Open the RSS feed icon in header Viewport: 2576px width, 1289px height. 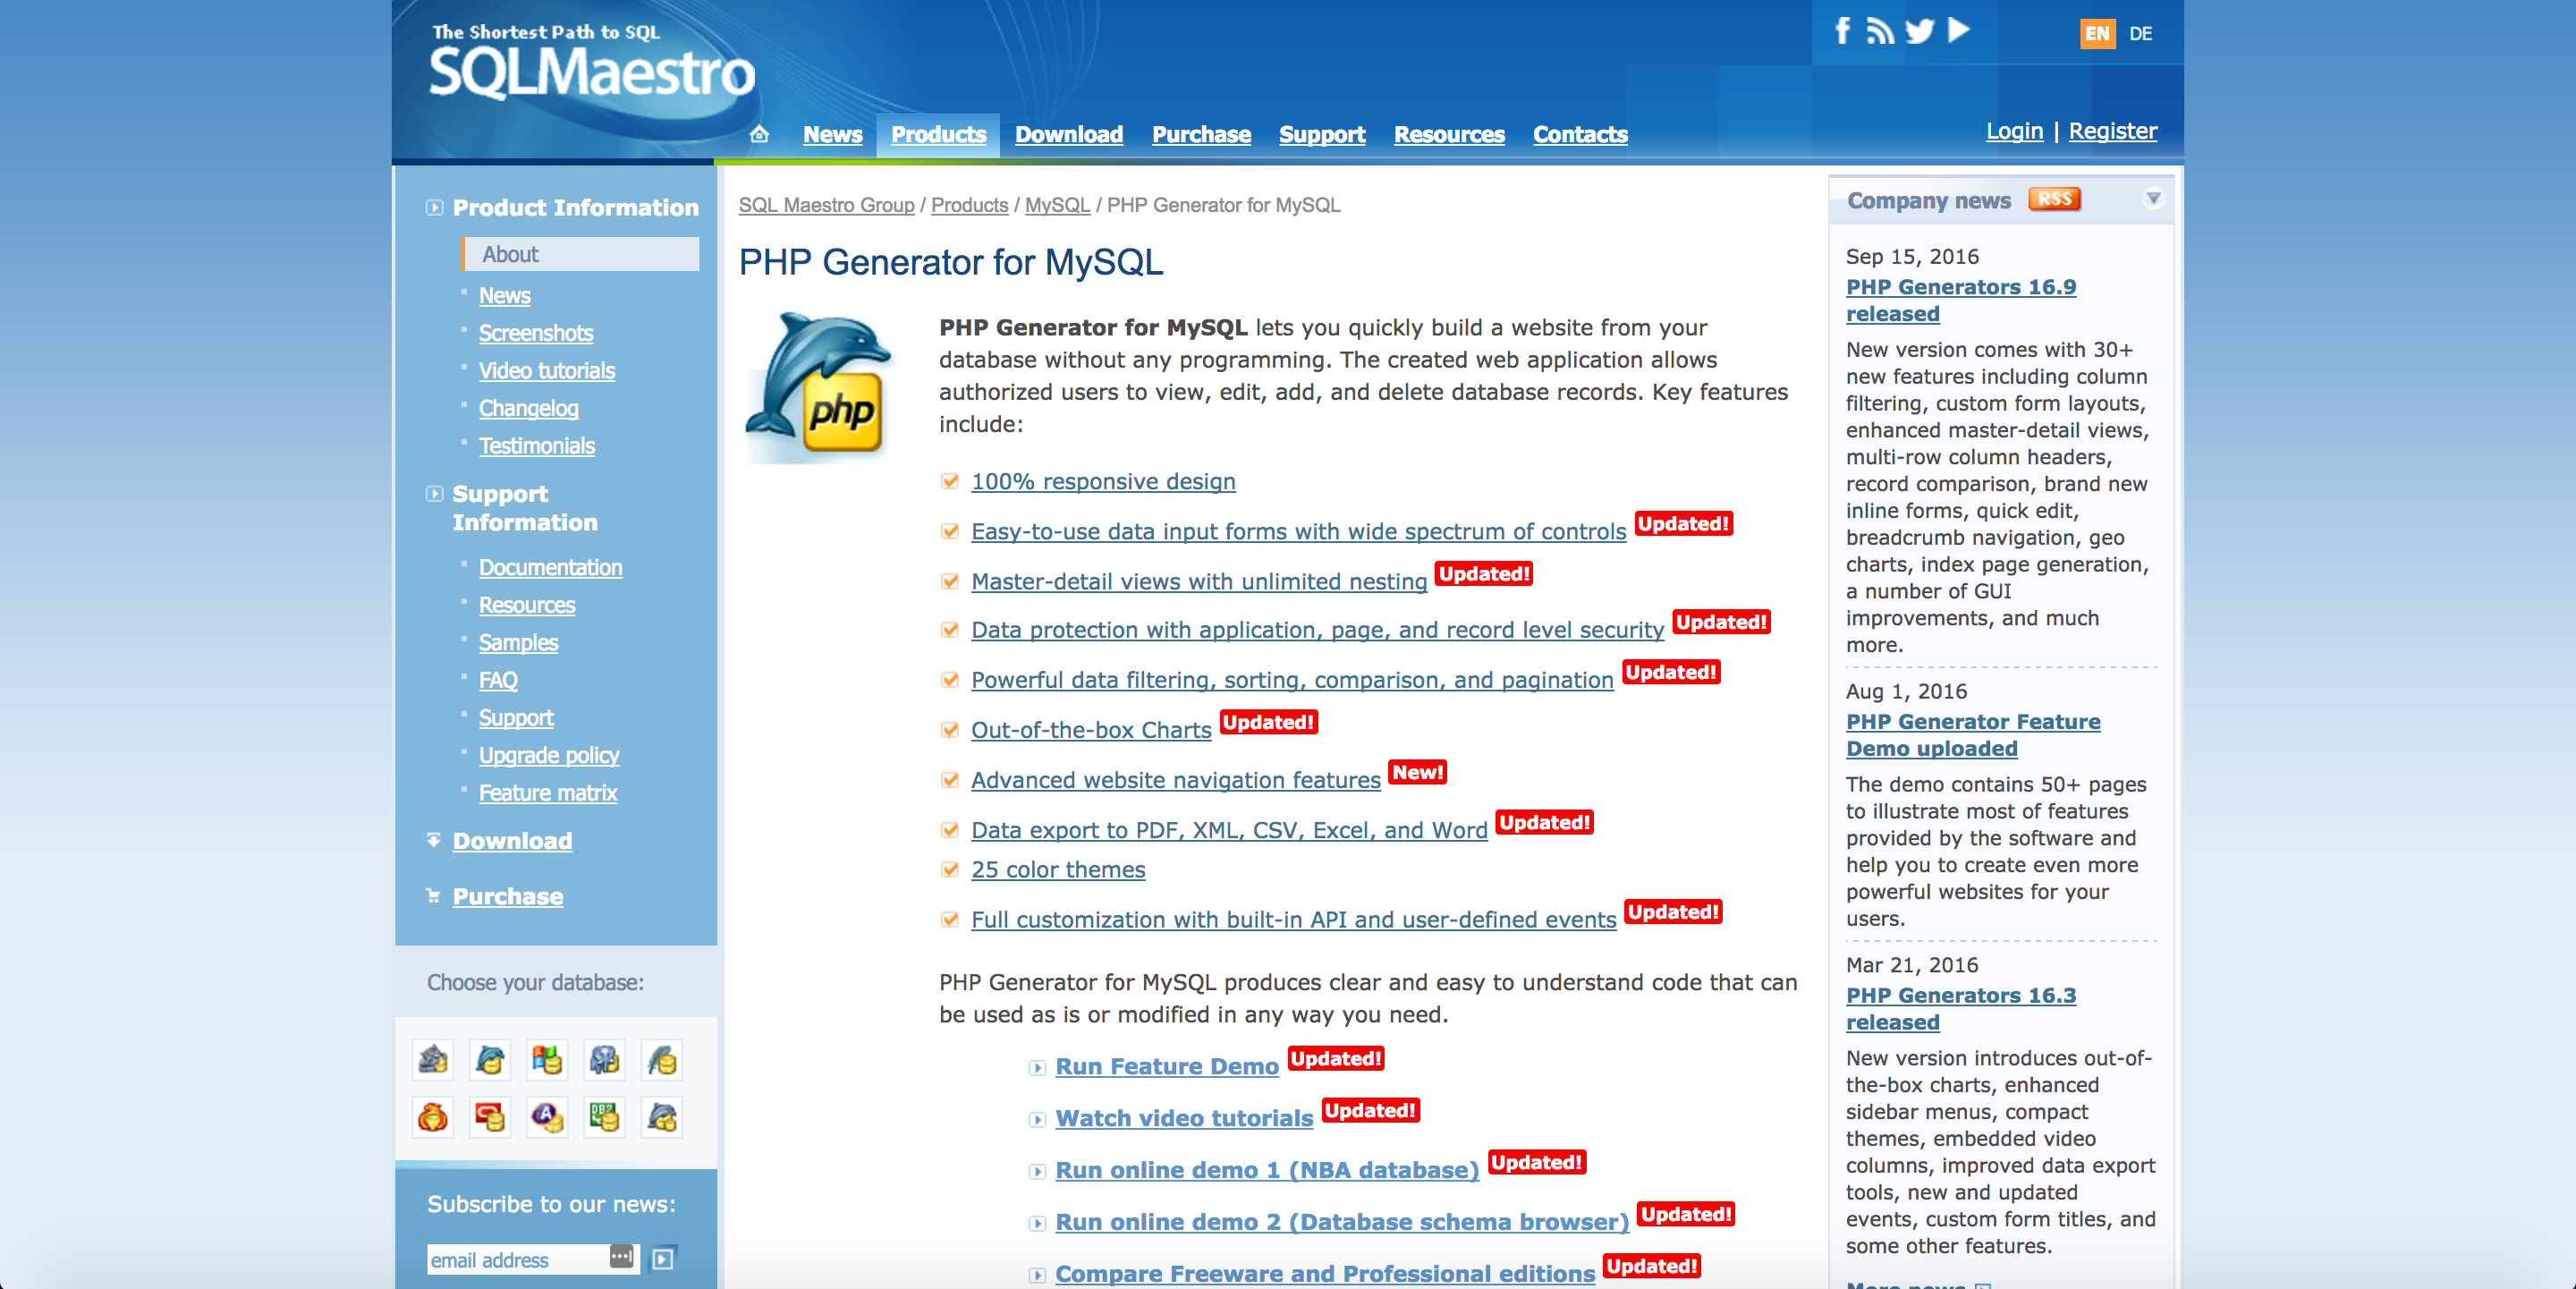pos(1880,31)
